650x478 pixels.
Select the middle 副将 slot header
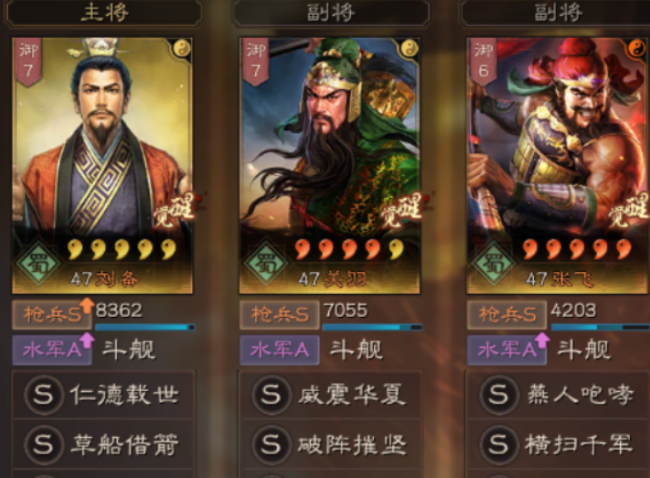330,12
